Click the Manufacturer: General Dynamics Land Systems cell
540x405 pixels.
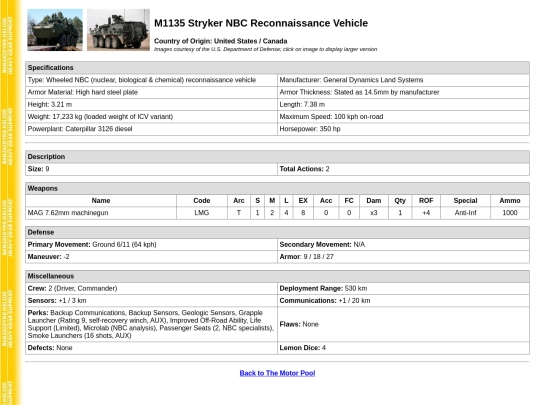(403, 80)
